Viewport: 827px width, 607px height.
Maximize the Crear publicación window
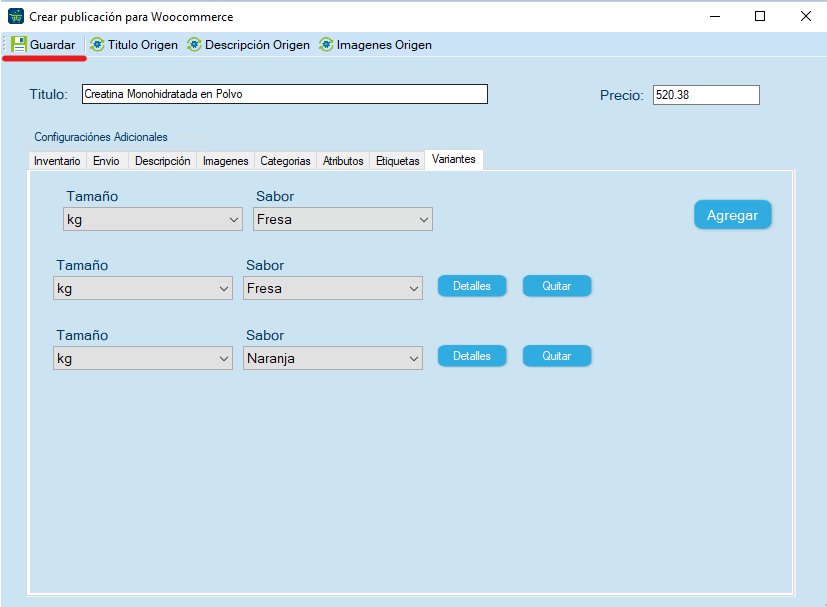[x=760, y=16]
